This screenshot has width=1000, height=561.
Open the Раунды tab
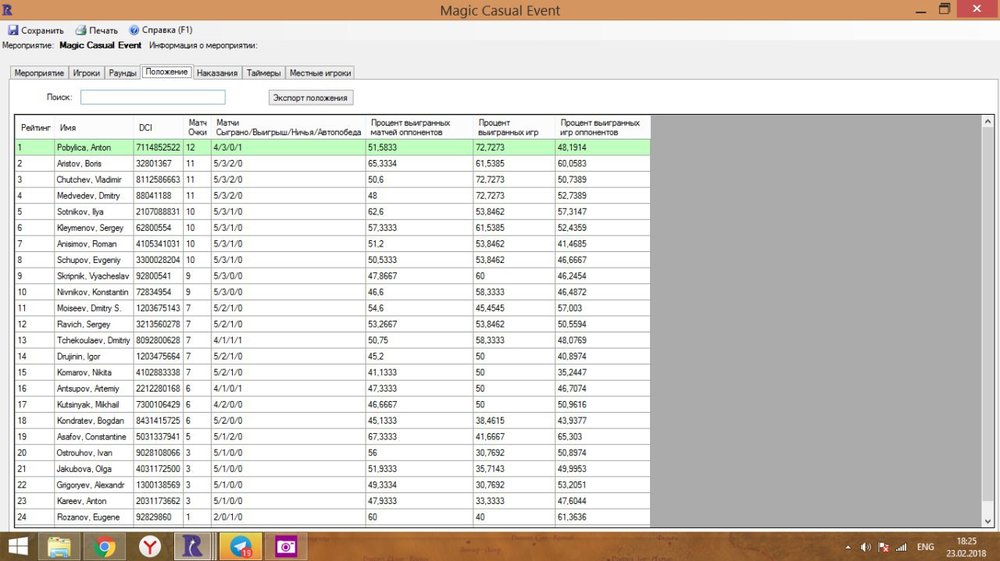(x=122, y=73)
